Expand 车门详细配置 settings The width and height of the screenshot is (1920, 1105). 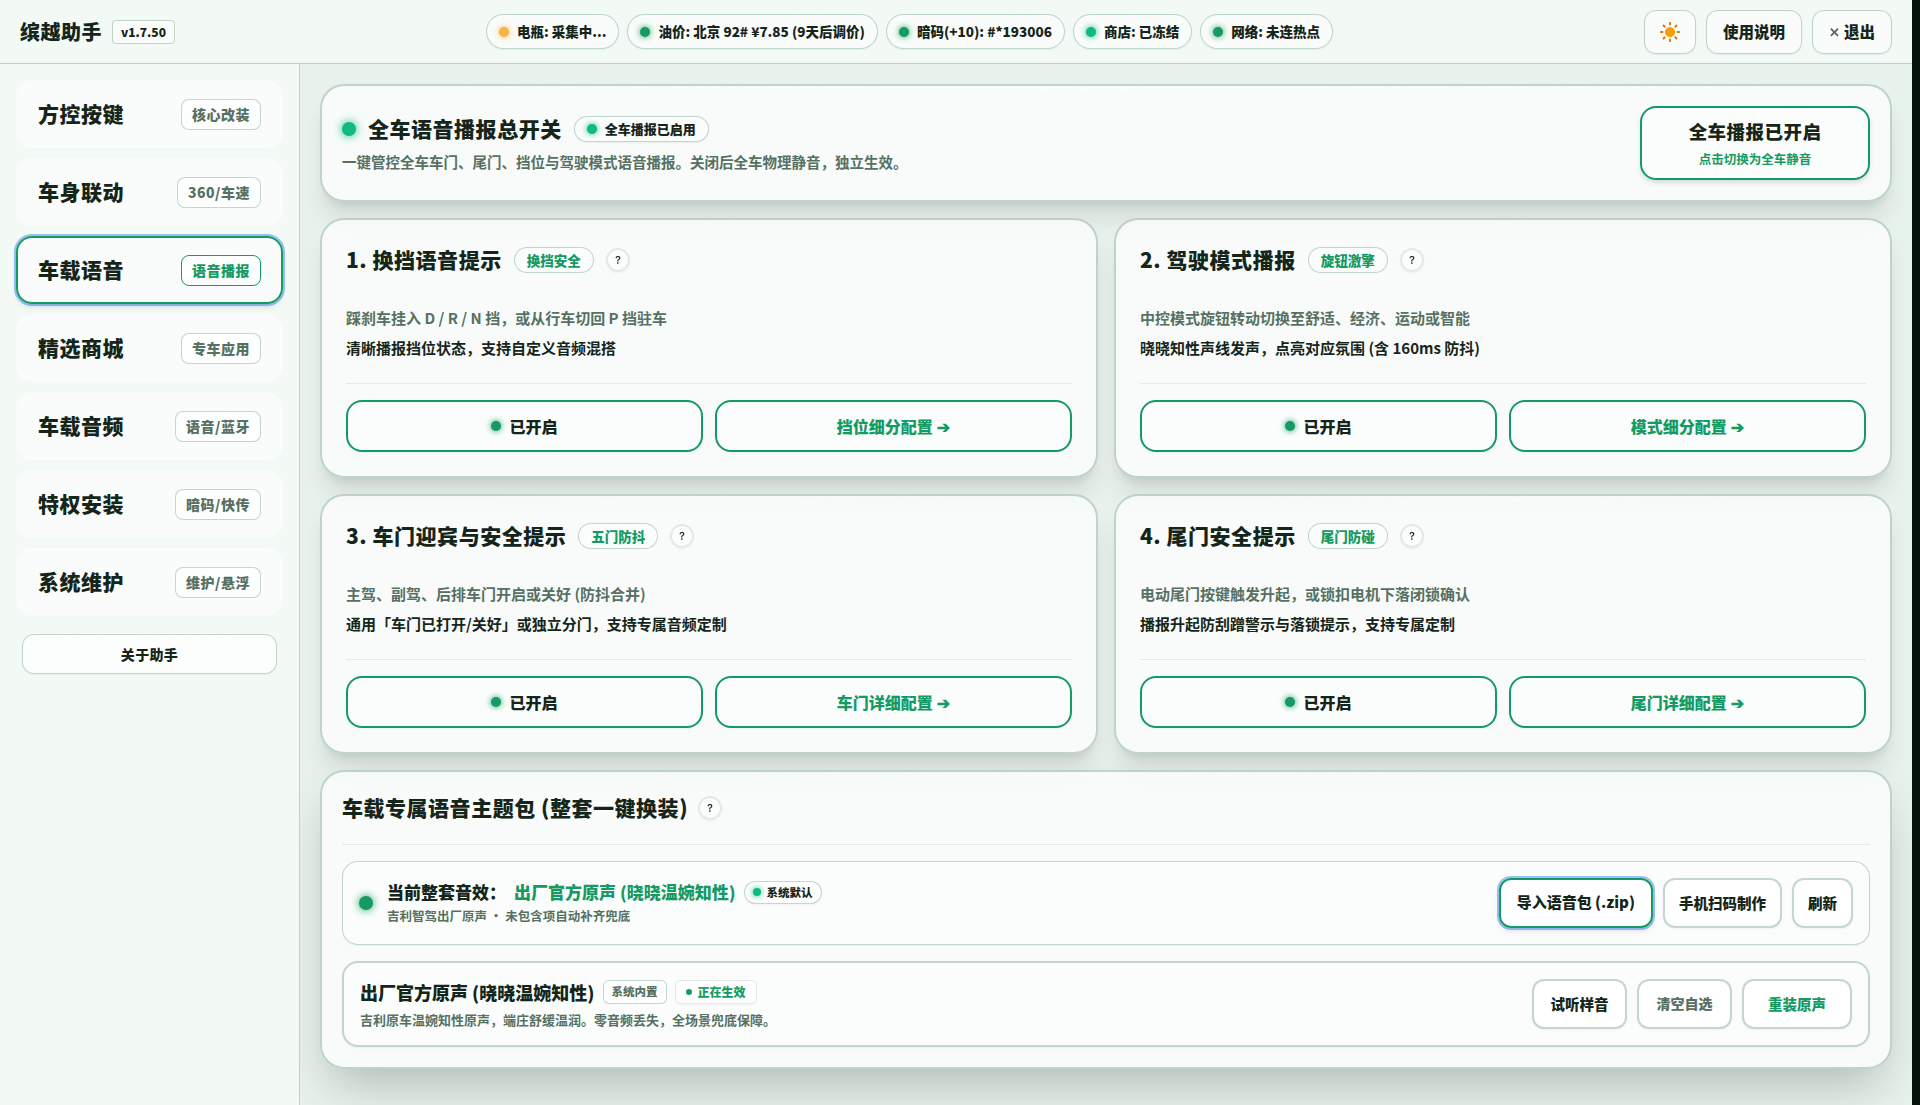coord(893,703)
